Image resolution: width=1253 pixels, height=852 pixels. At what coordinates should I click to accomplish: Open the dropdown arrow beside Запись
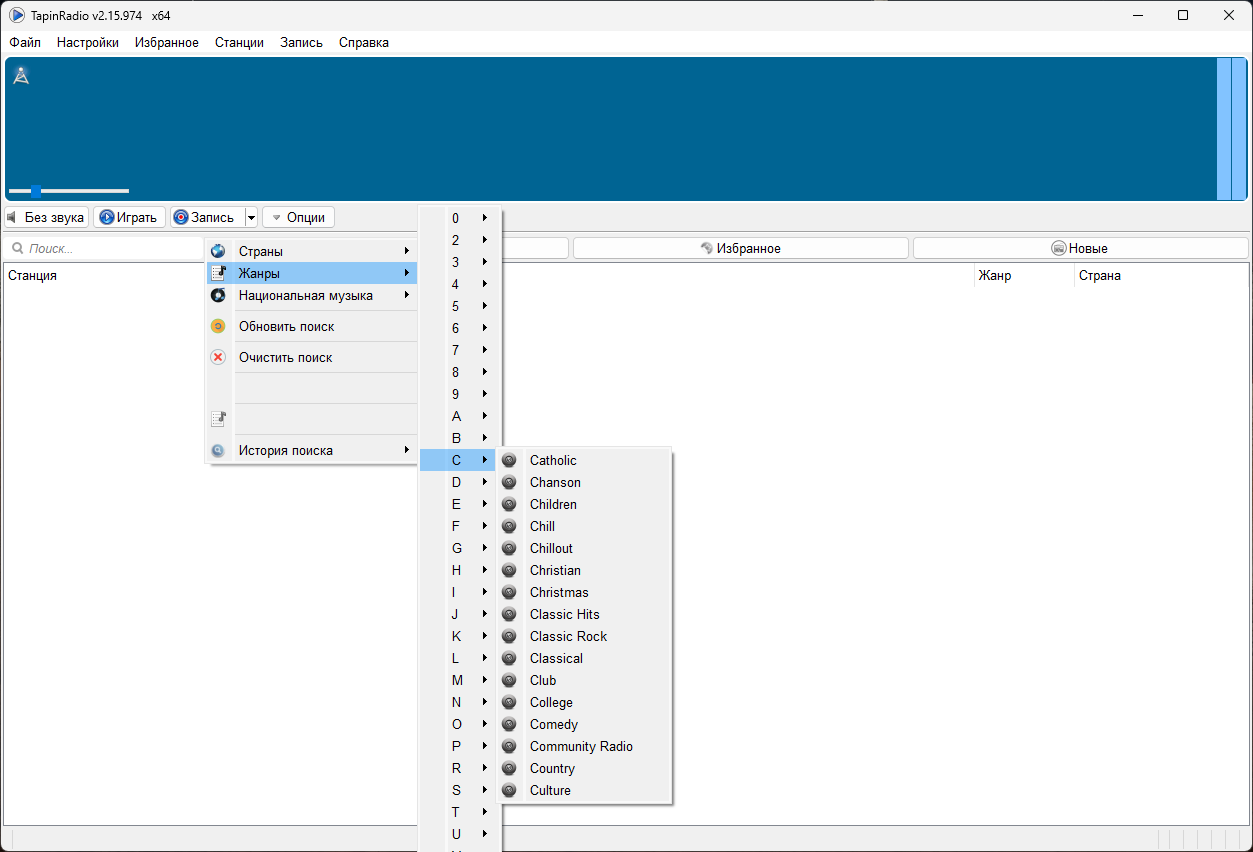coord(251,217)
